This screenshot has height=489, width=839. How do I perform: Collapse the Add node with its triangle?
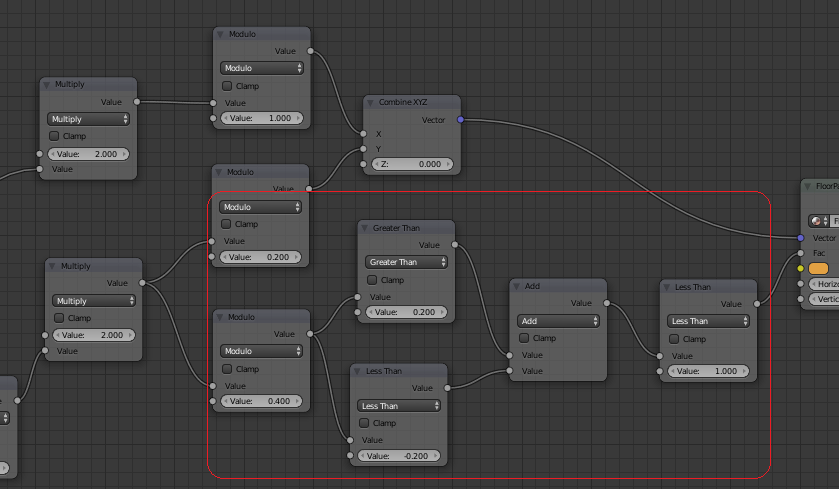point(517,286)
